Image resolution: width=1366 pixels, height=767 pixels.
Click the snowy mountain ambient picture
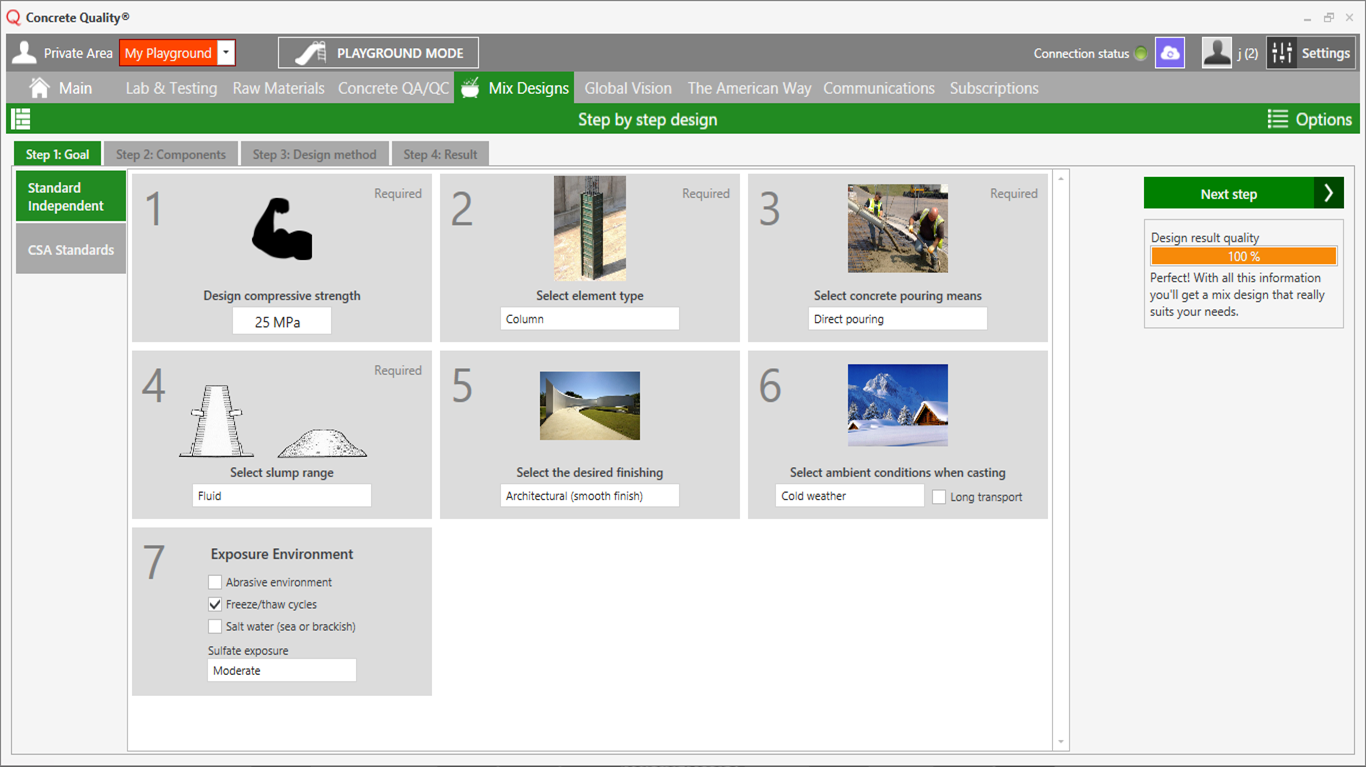point(898,405)
